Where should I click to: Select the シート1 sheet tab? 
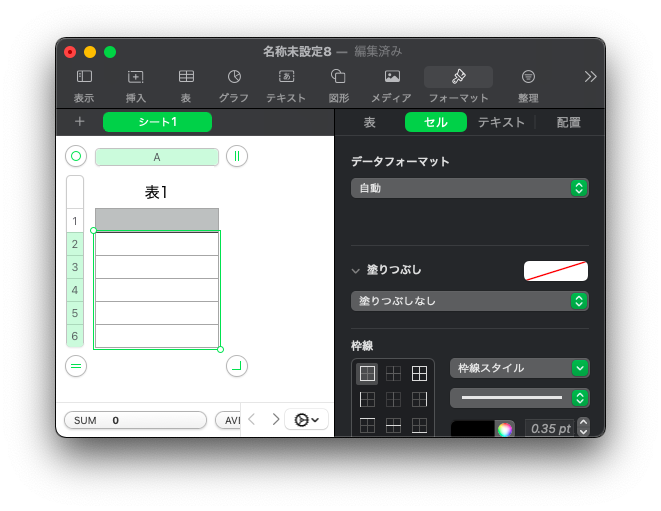click(157, 122)
